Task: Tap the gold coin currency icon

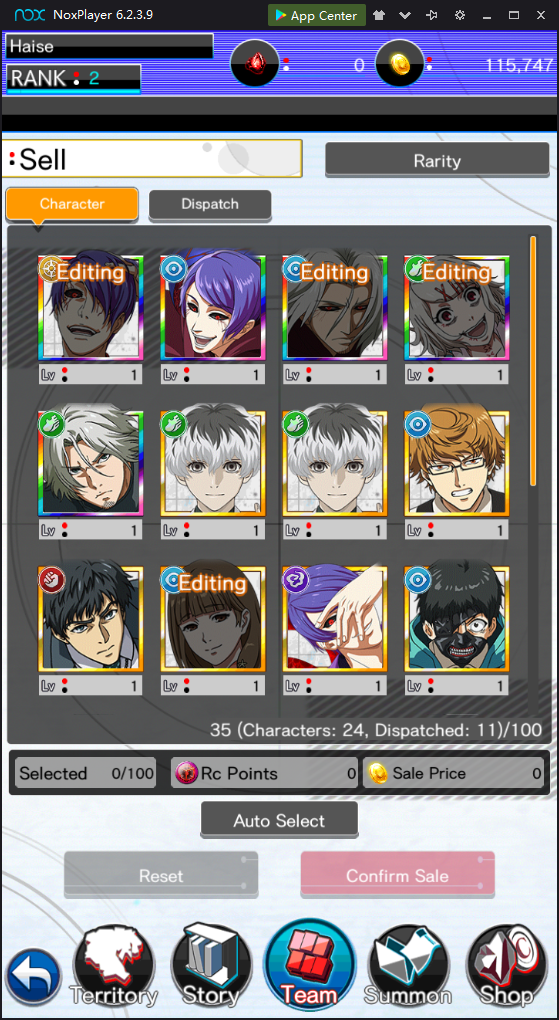Action: pyautogui.click(x=400, y=63)
